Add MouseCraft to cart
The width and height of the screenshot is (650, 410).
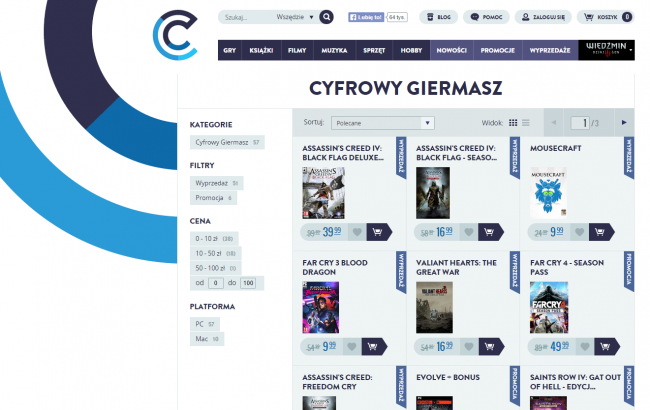coord(601,232)
